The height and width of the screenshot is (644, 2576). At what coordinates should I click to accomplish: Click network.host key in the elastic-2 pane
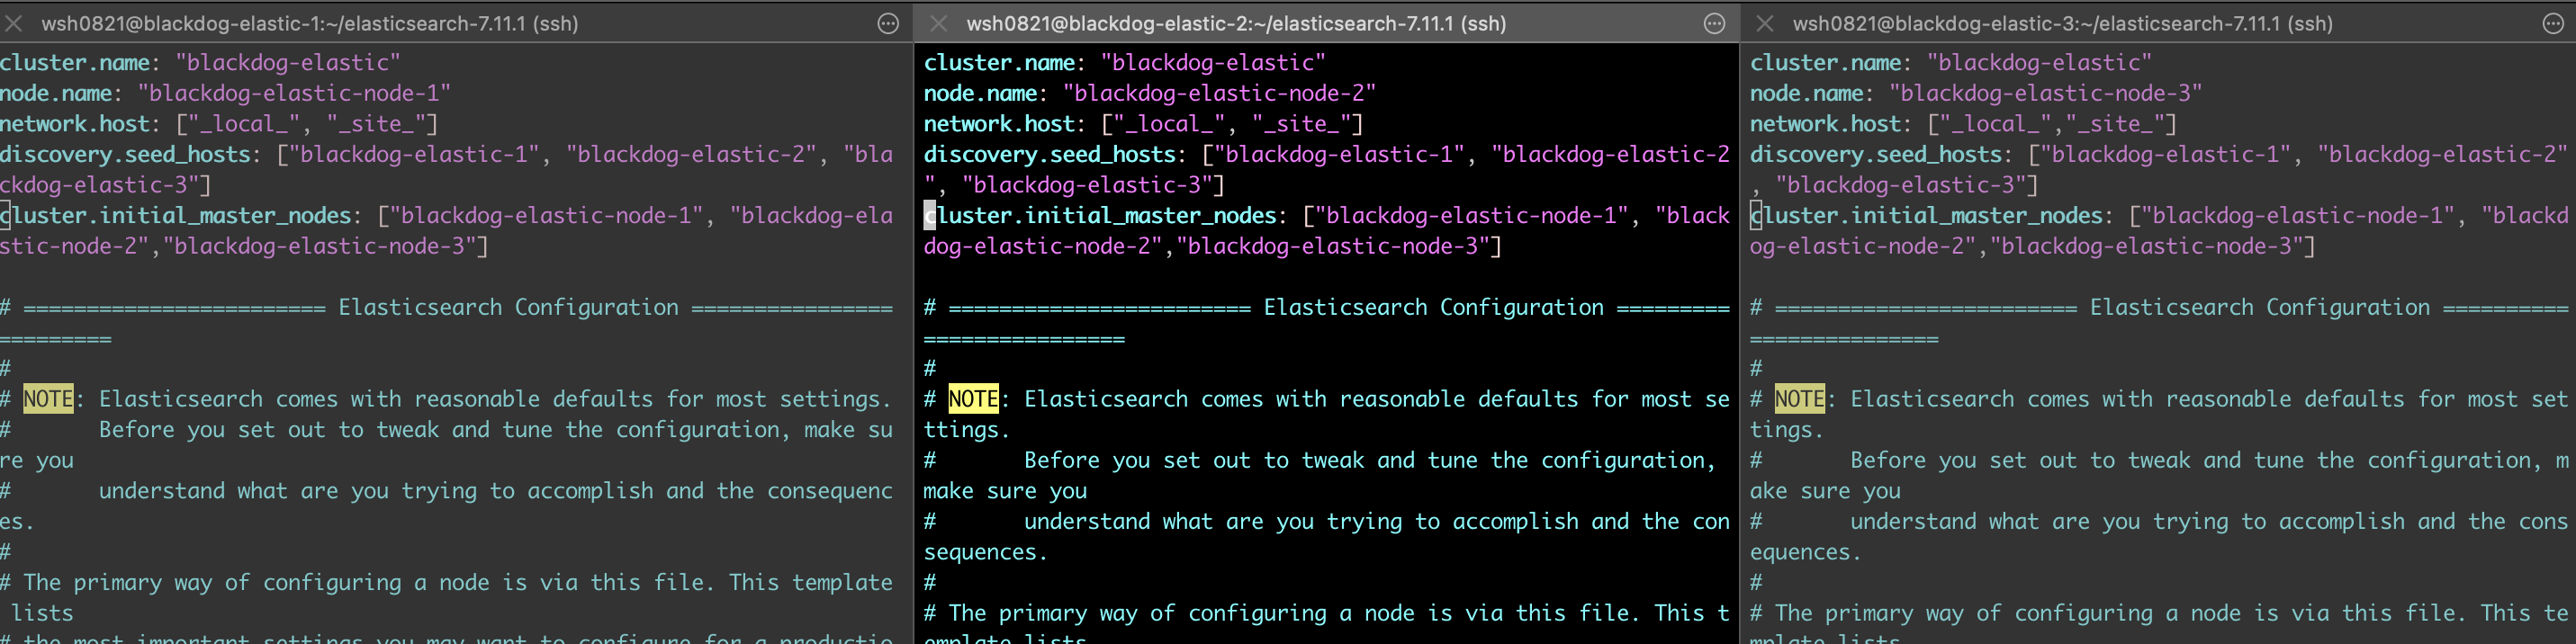(999, 124)
